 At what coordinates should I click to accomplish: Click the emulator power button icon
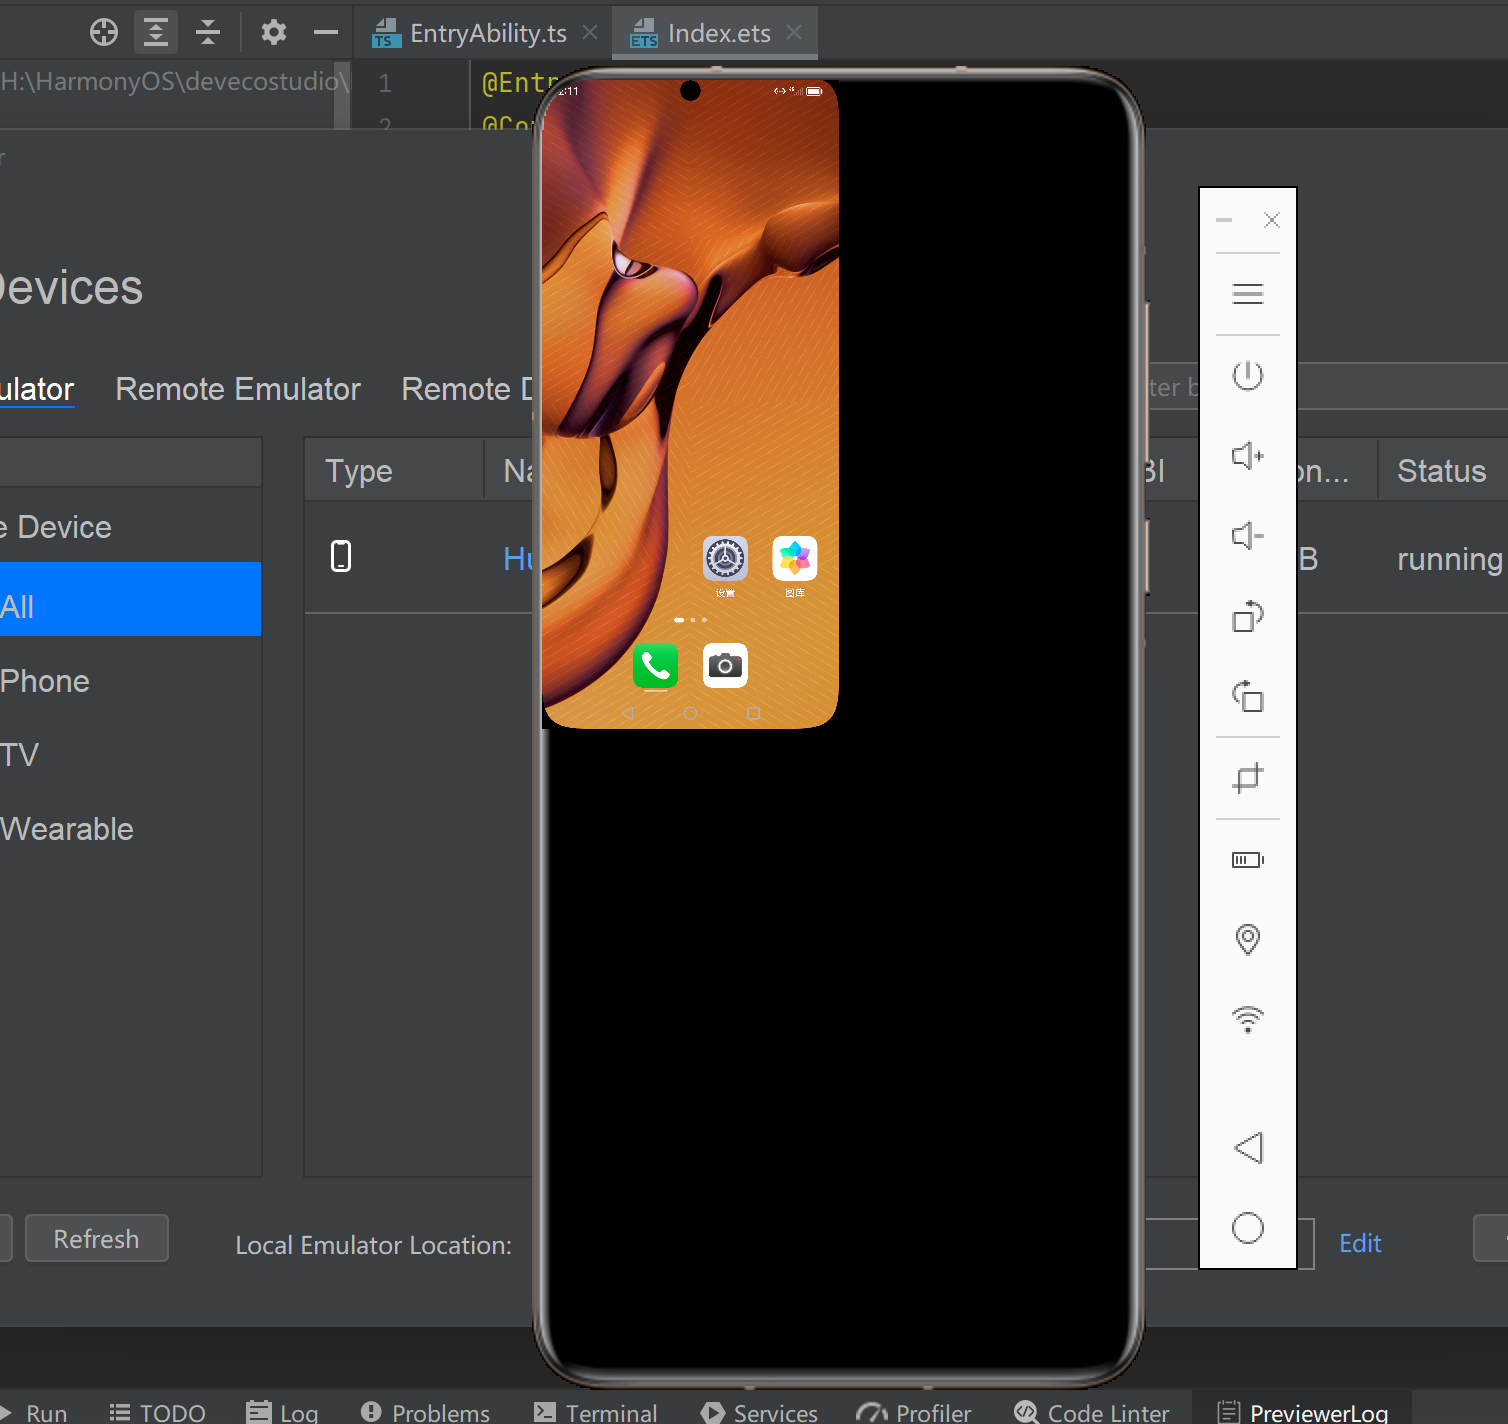1248,376
